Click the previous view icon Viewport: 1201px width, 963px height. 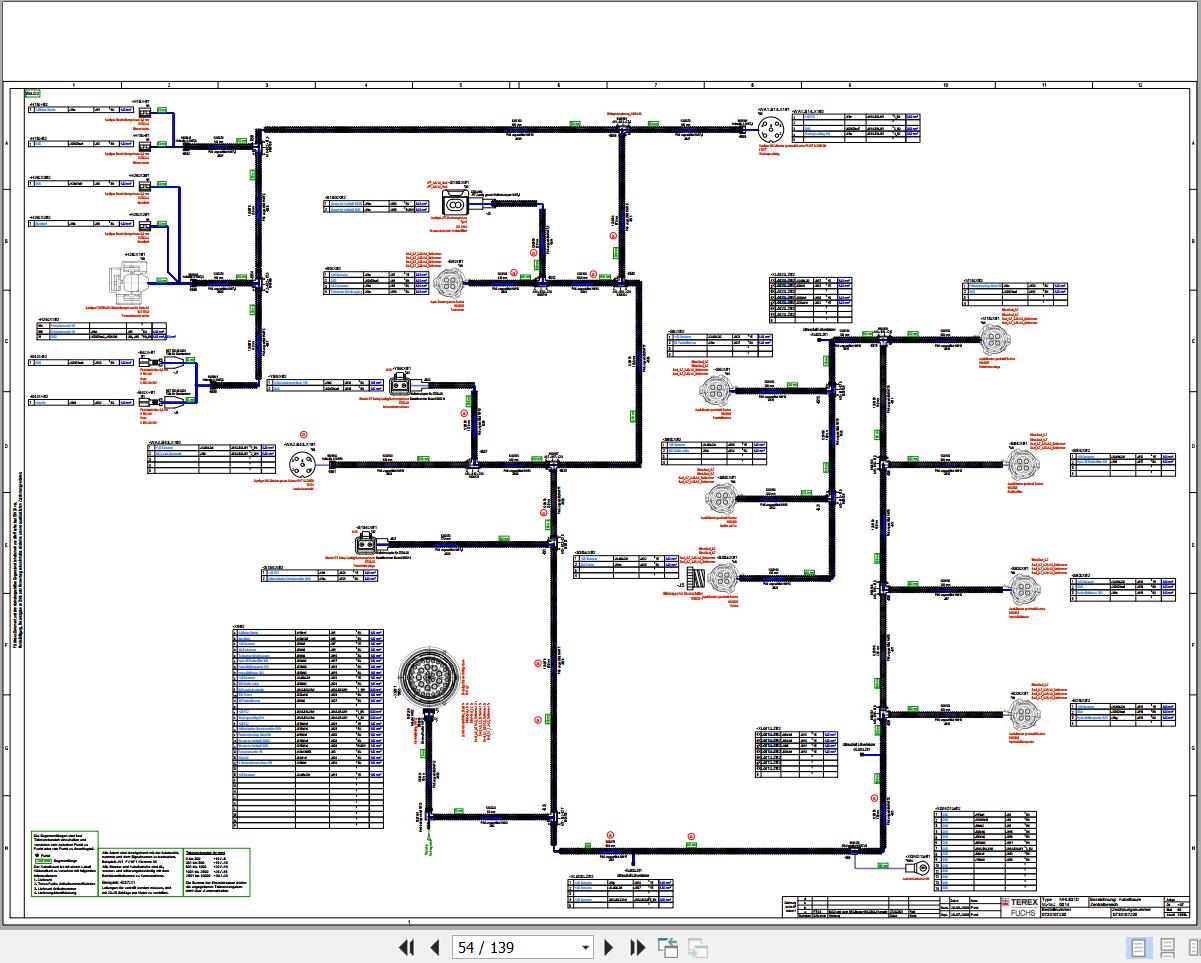[x=667, y=947]
